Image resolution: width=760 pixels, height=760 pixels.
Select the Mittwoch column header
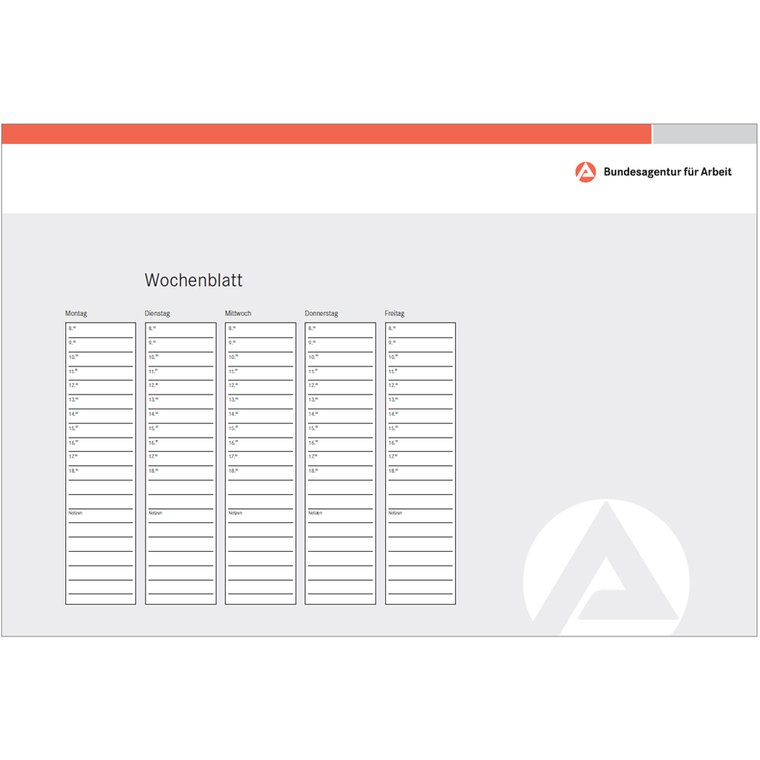238,314
